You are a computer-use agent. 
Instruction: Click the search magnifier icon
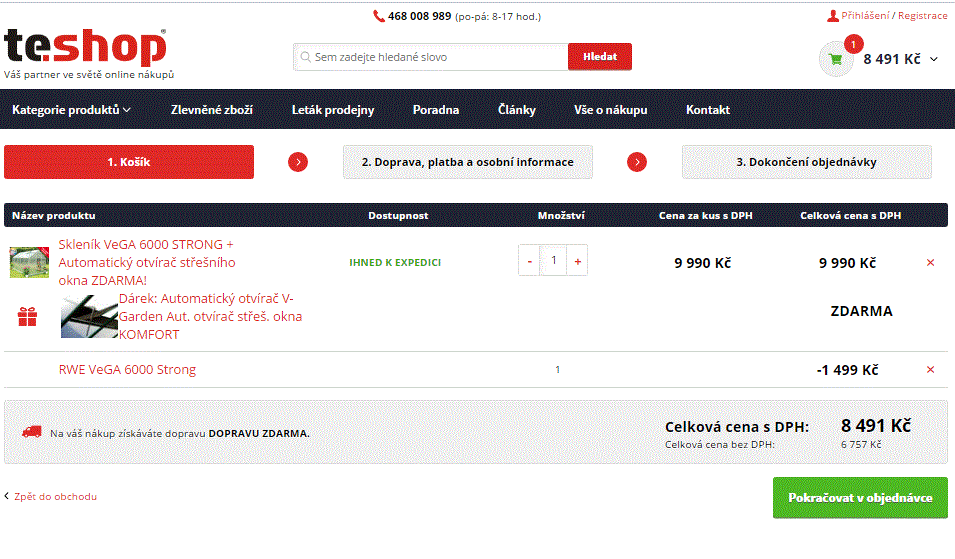pos(305,57)
